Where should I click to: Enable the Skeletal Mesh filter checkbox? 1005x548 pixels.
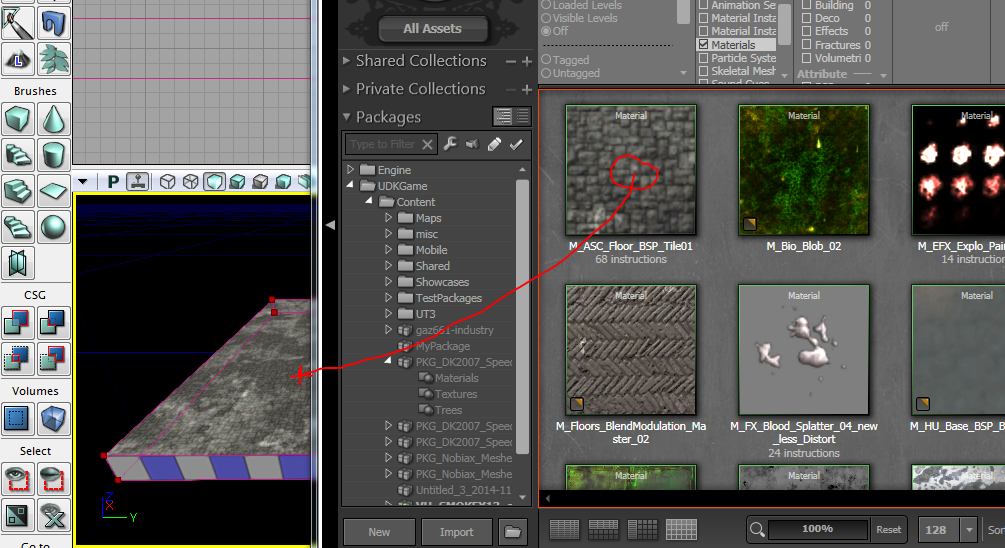point(704,71)
